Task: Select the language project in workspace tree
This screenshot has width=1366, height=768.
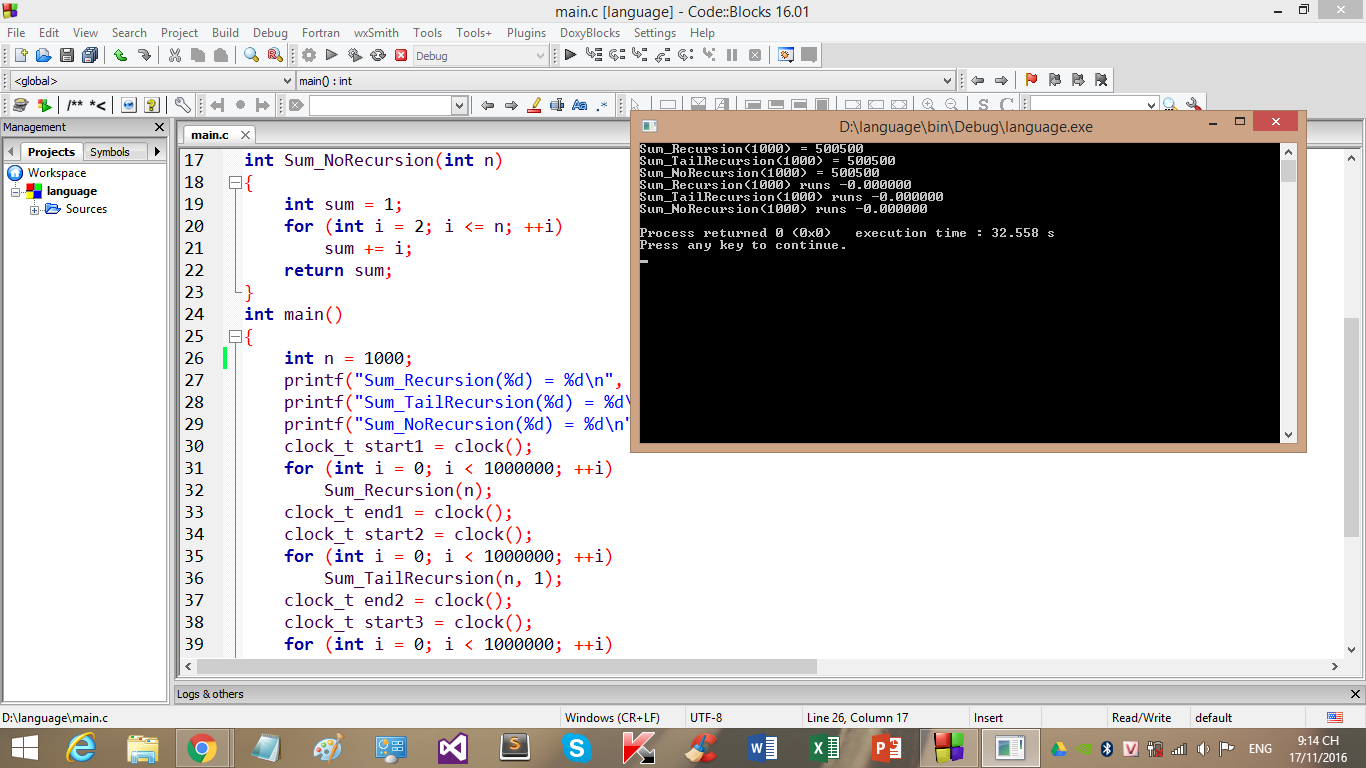Action: 71,191
